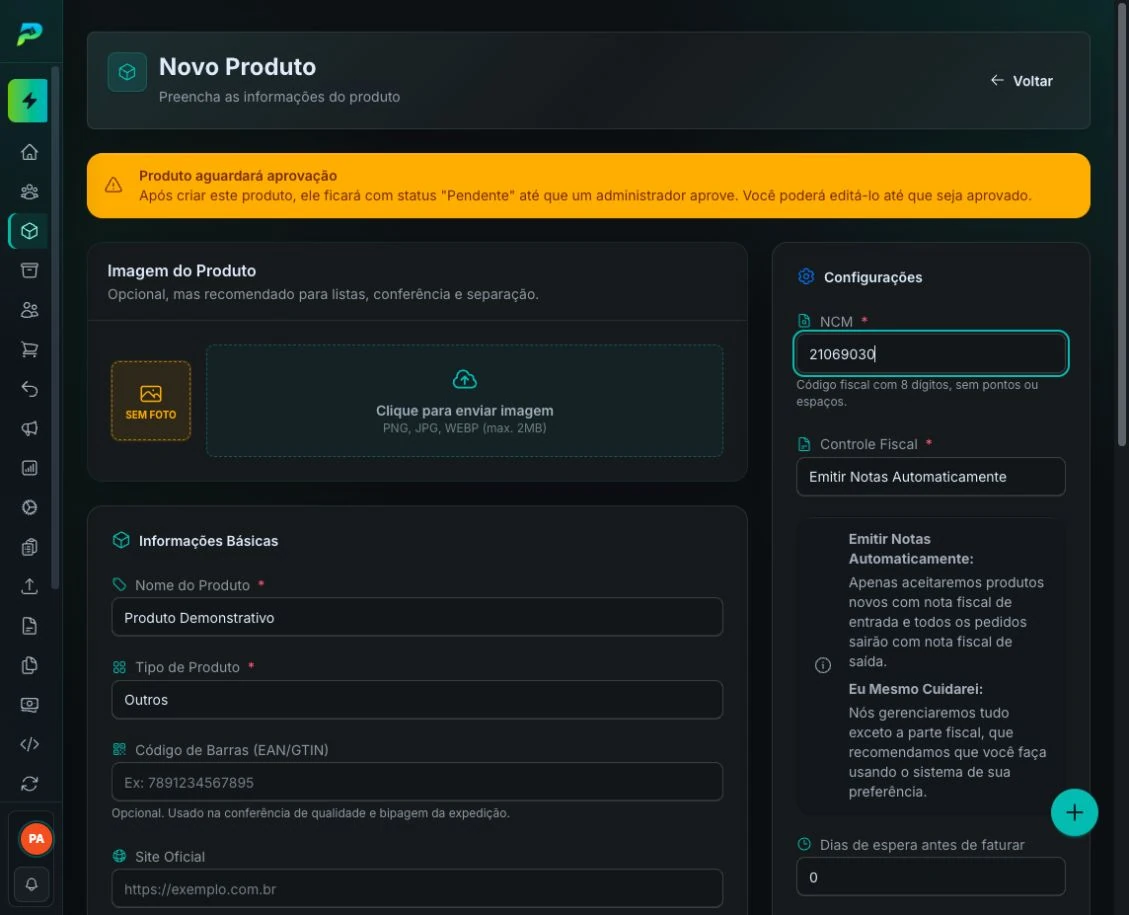Screen dimensions: 1129x915
Task: Open the pie chart sidebar icon
Action: [x=30, y=508]
